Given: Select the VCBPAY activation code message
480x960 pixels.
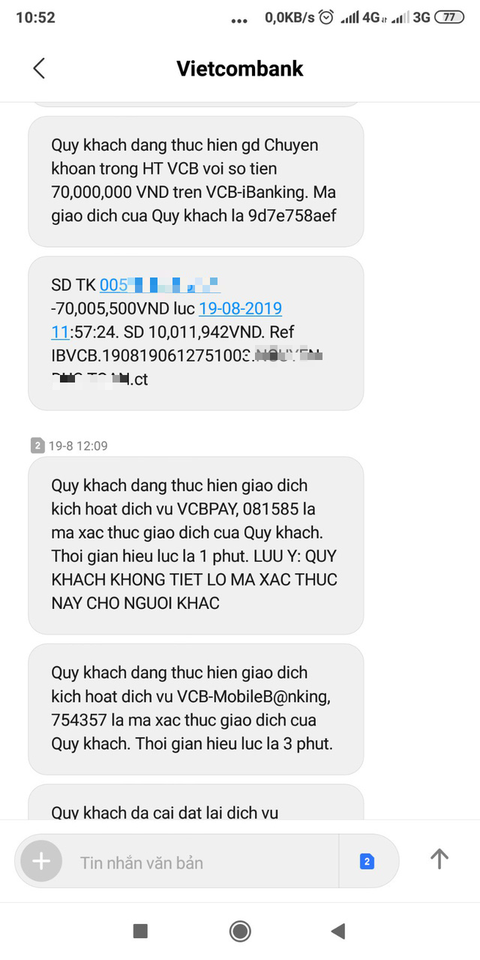Looking at the screenshot, I should click(196, 545).
